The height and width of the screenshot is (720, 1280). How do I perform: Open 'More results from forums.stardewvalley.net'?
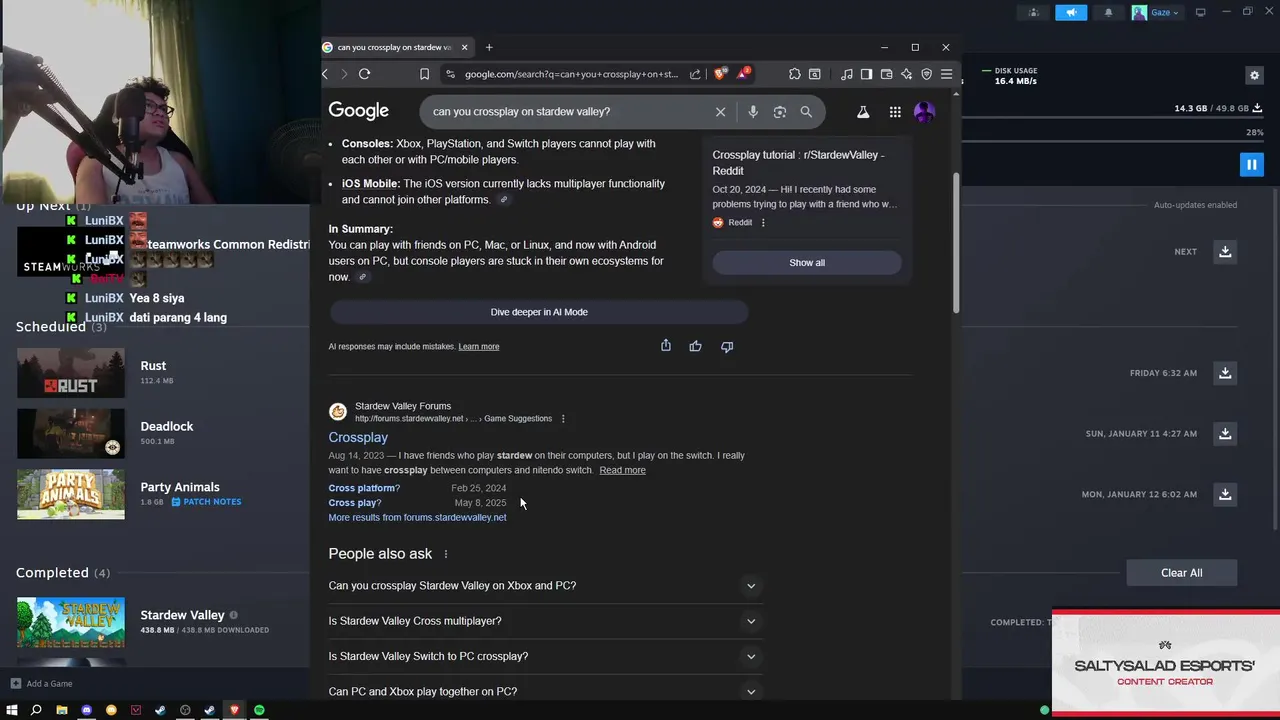click(x=417, y=518)
